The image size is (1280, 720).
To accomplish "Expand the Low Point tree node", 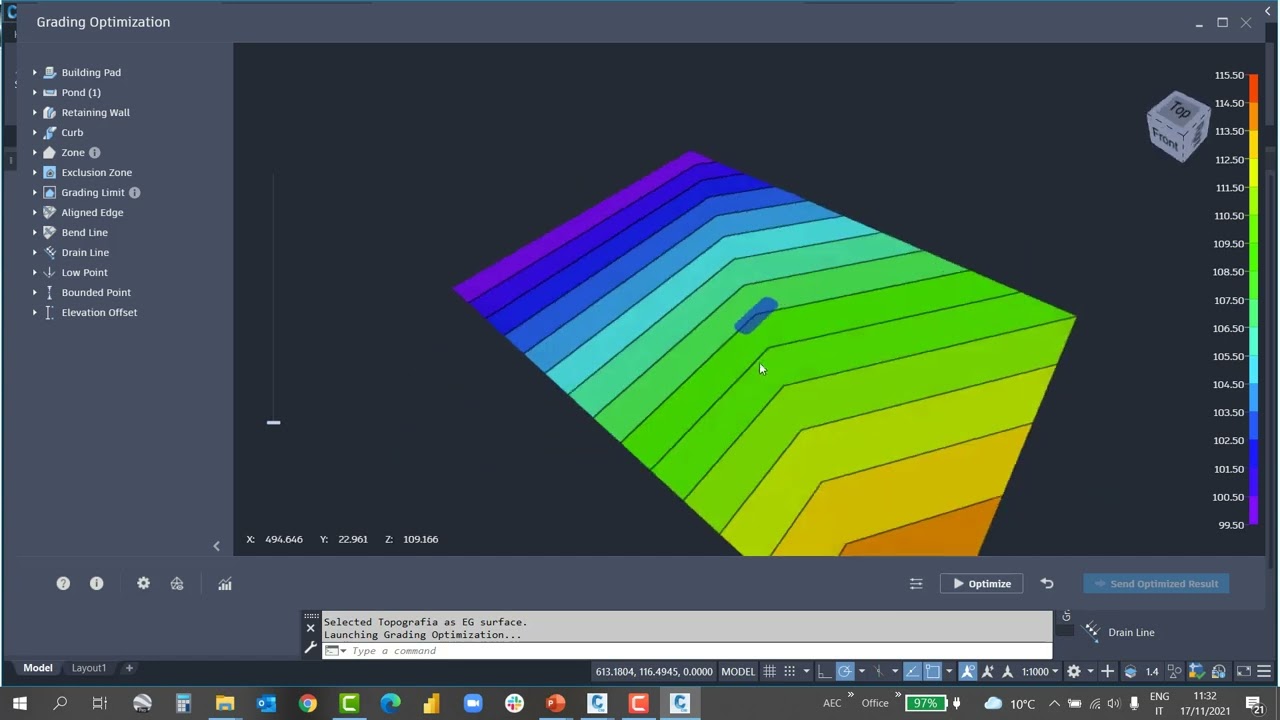I will [x=34, y=273].
